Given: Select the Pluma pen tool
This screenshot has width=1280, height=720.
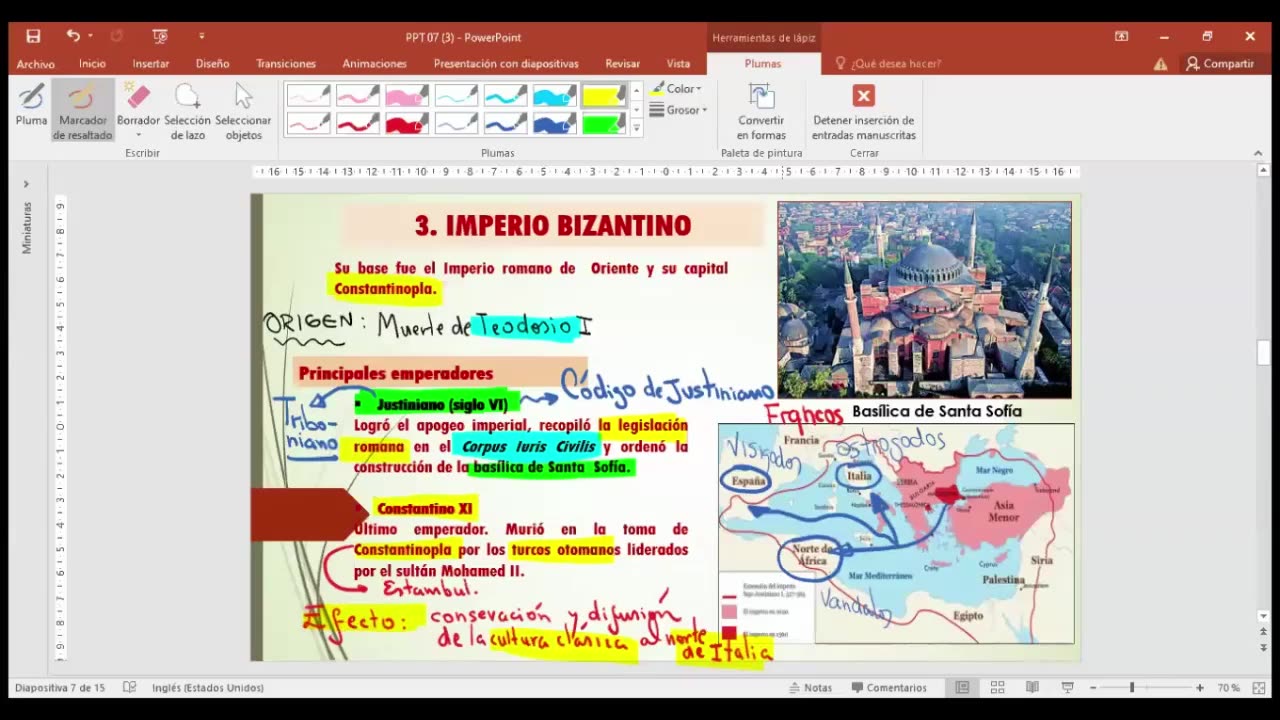Looking at the screenshot, I should coord(31,106).
